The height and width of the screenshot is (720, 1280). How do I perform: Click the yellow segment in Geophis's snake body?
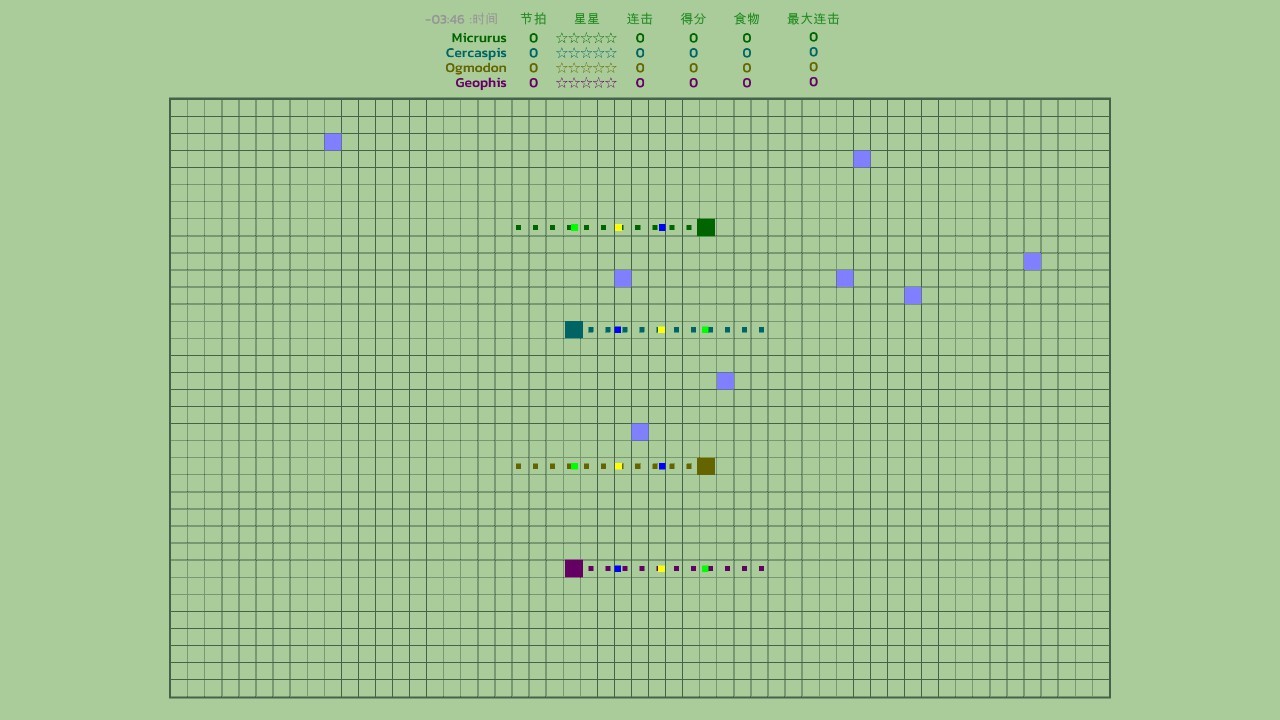click(661, 569)
